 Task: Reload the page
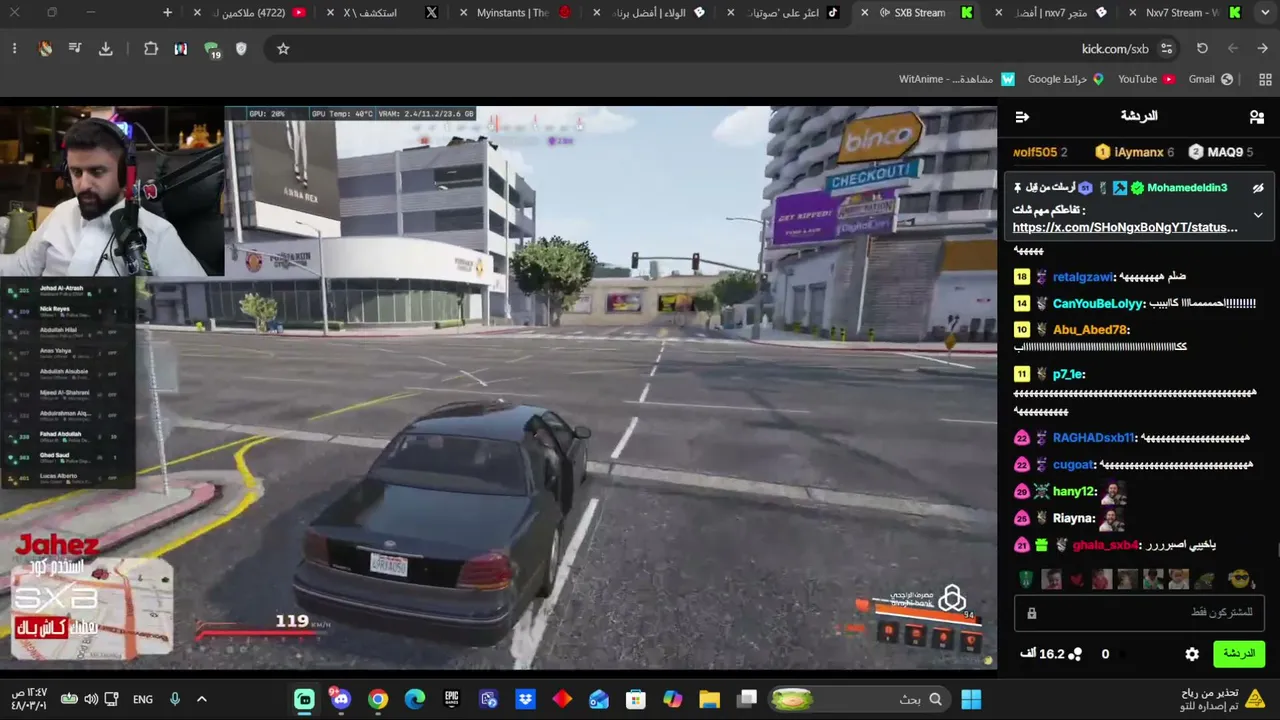click(x=1202, y=49)
